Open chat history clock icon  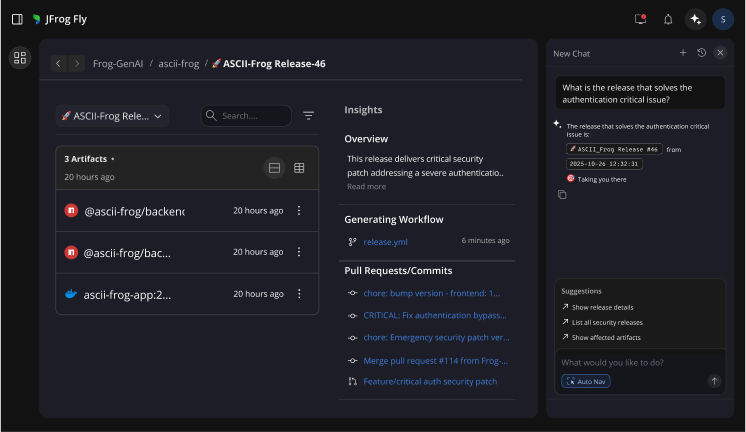pos(702,52)
